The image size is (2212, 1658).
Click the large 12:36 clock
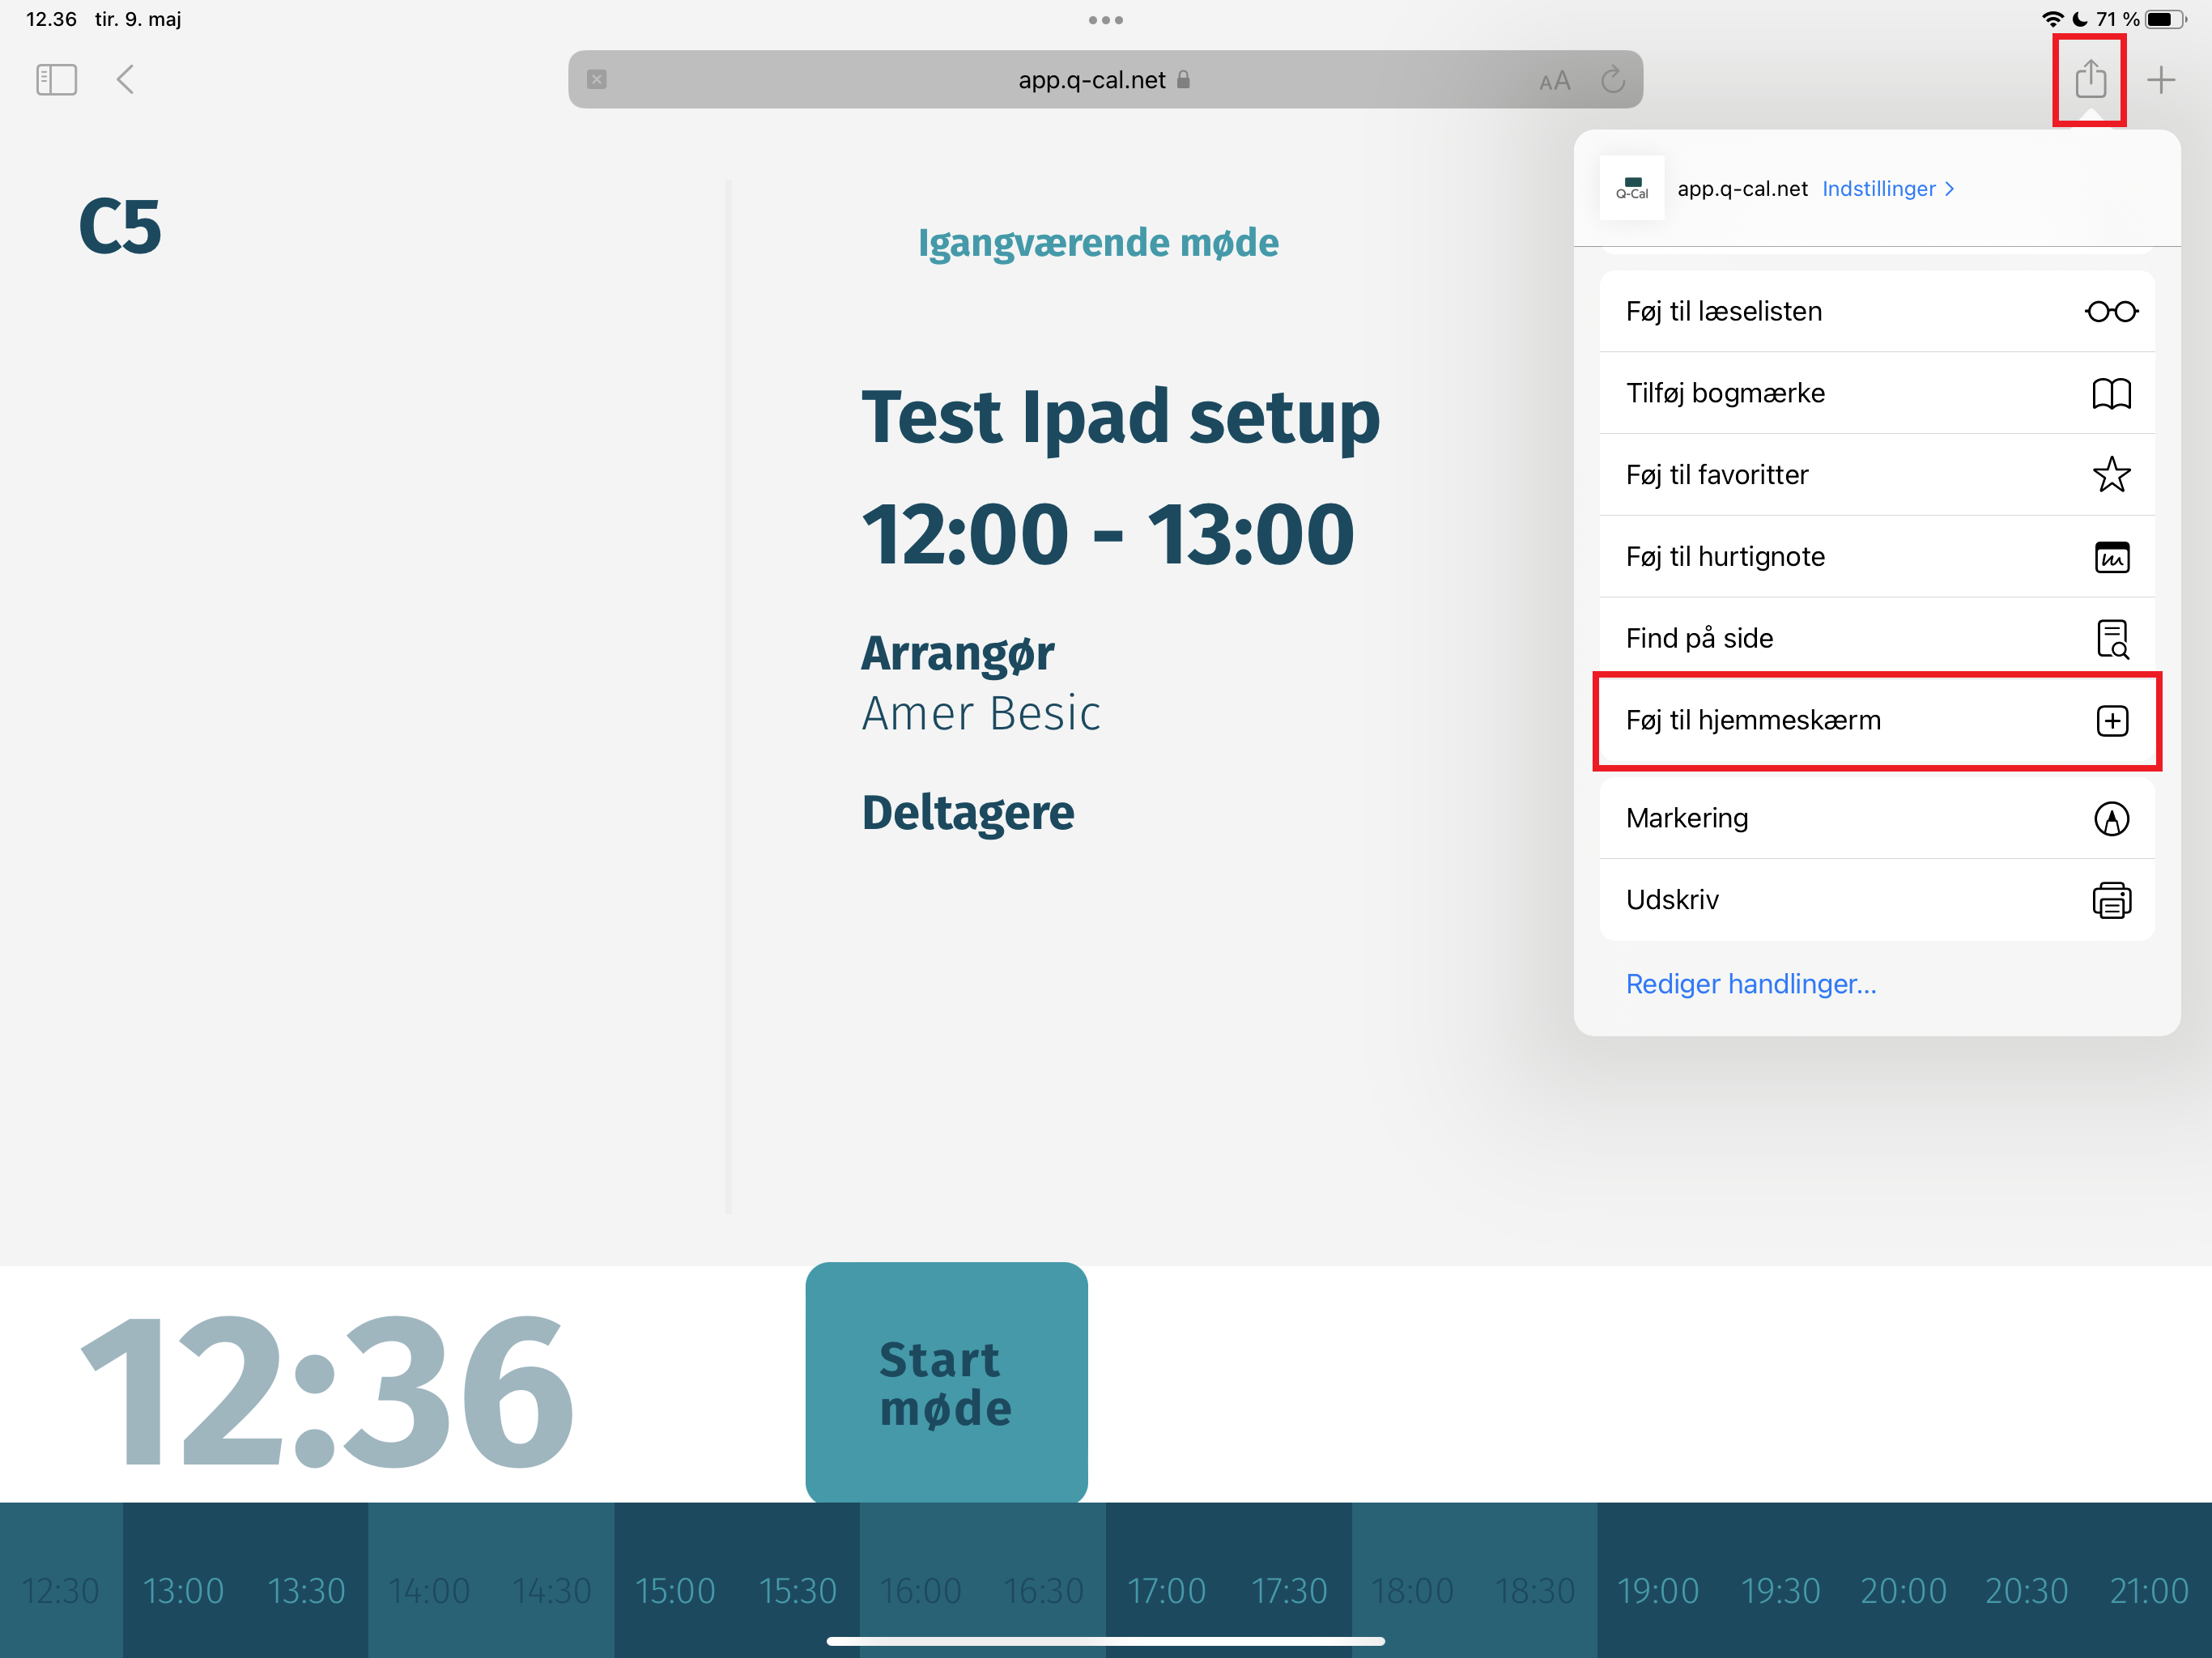coord(328,1390)
